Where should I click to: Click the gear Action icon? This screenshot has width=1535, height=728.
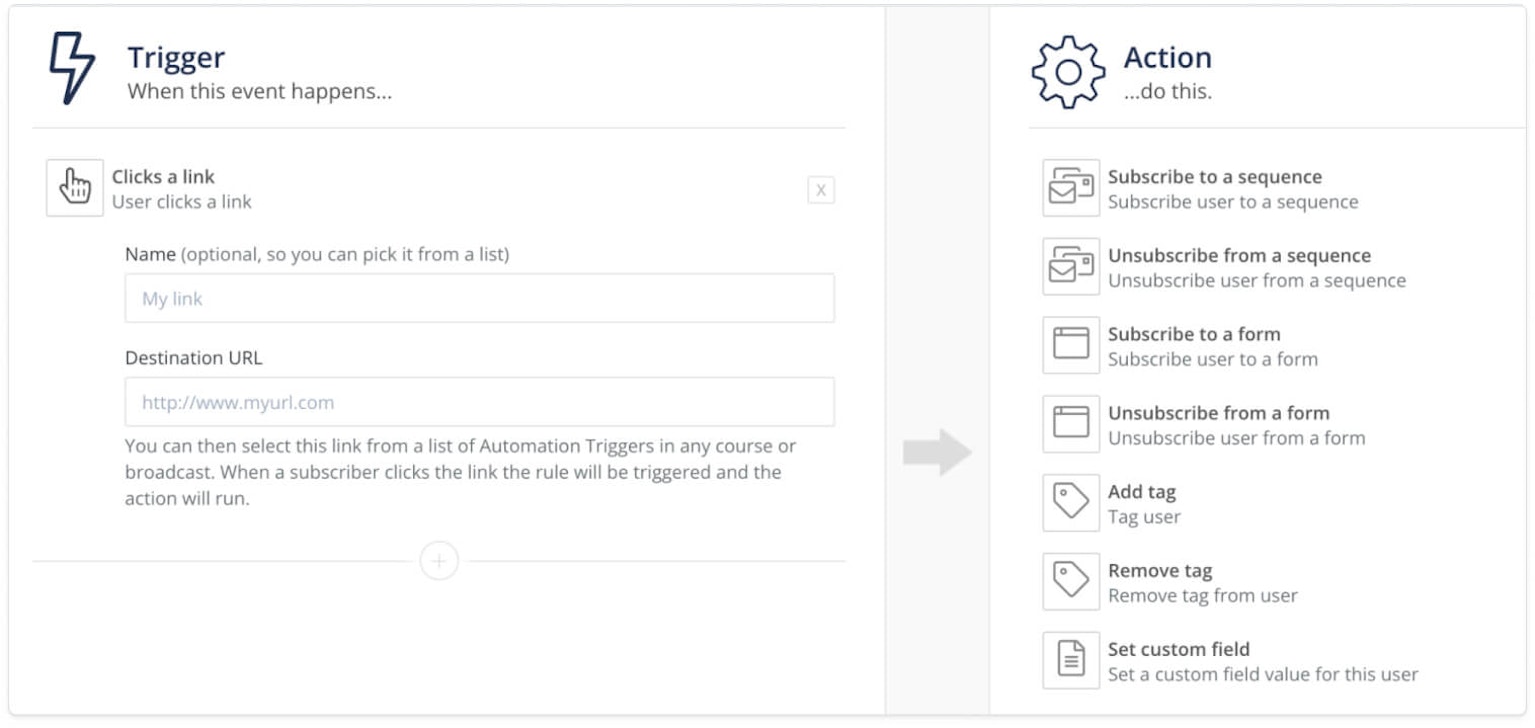(x=1070, y=70)
